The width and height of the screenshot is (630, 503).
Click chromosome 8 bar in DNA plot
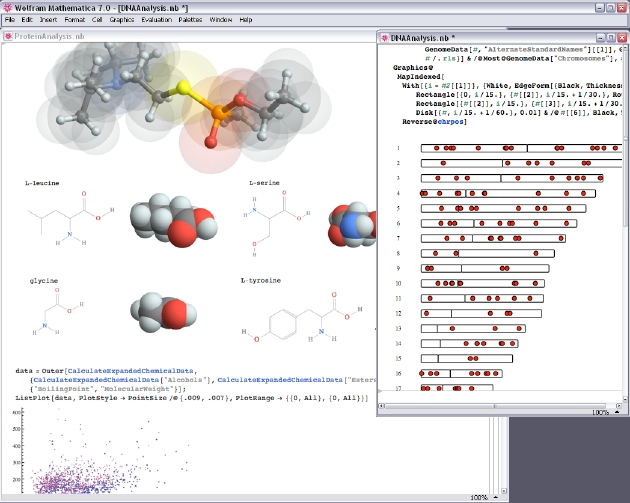point(488,254)
